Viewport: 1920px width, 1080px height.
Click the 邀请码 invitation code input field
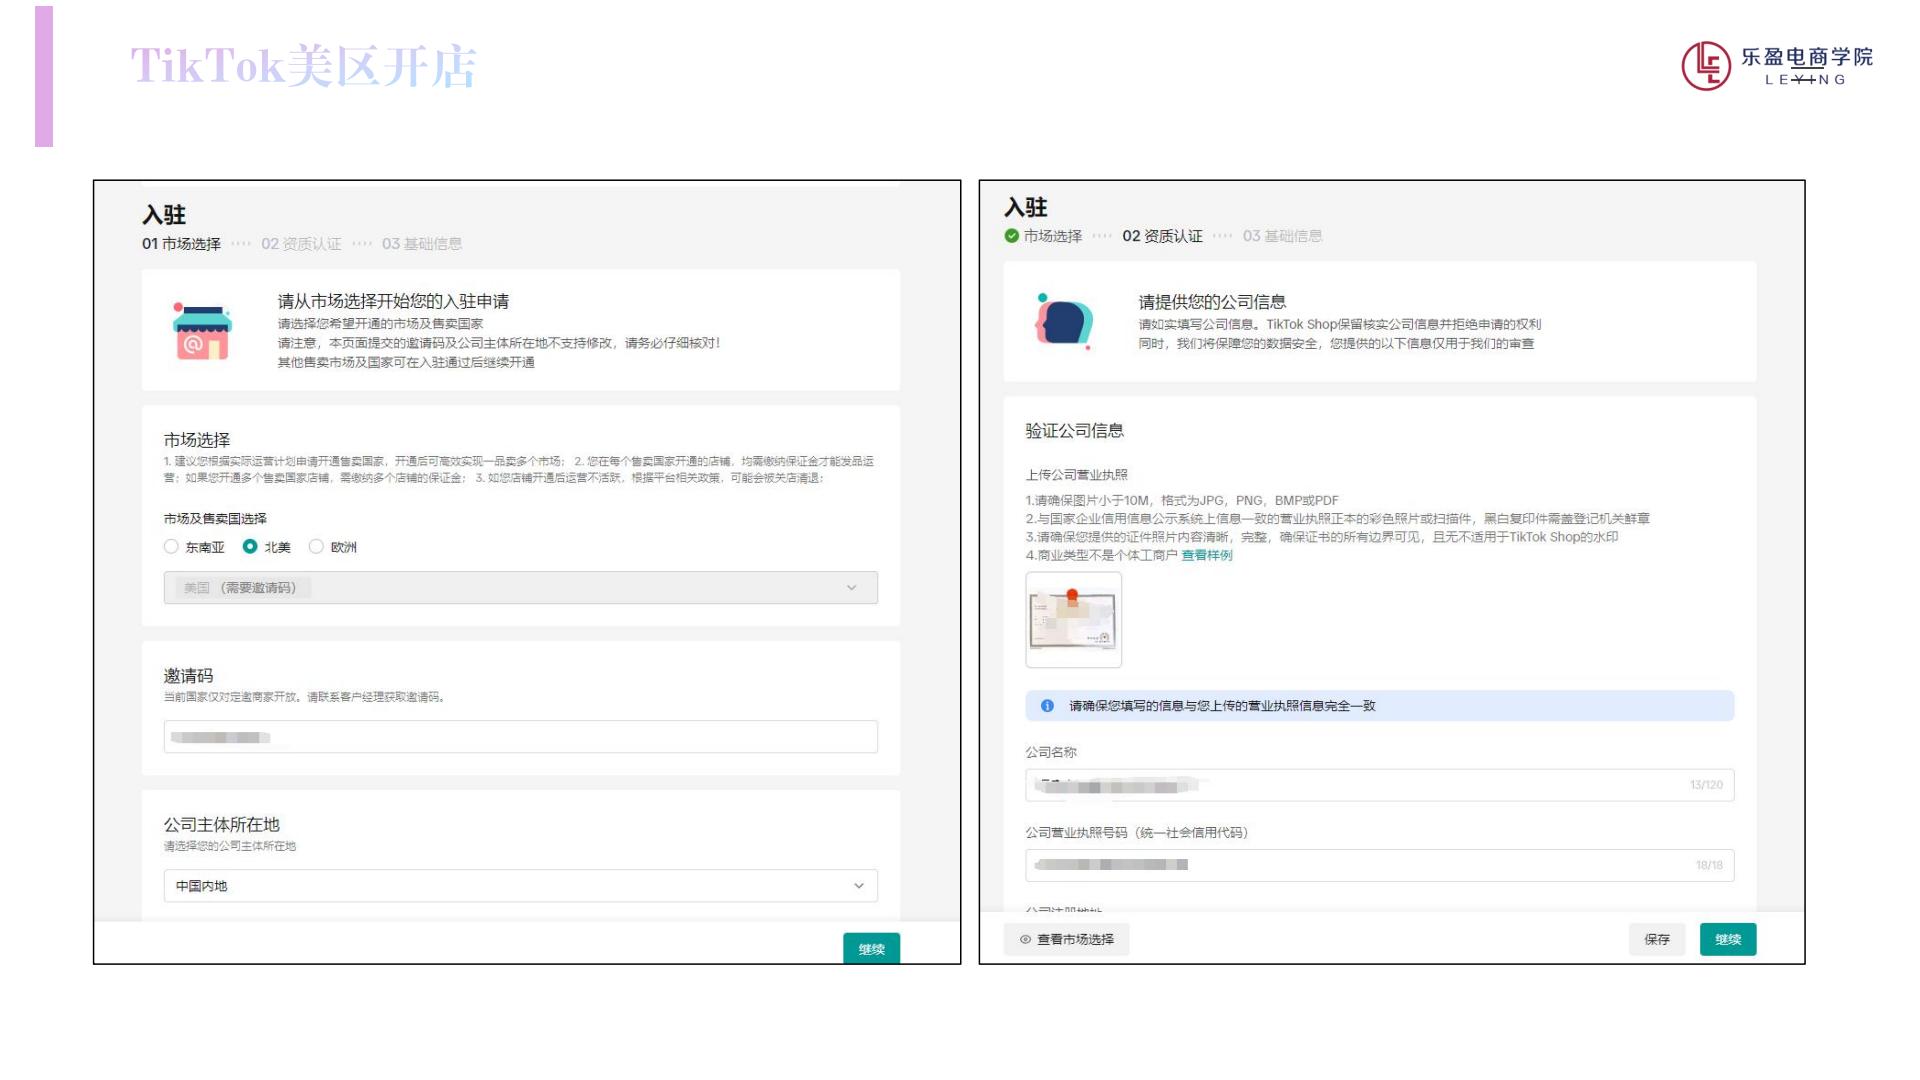point(520,737)
